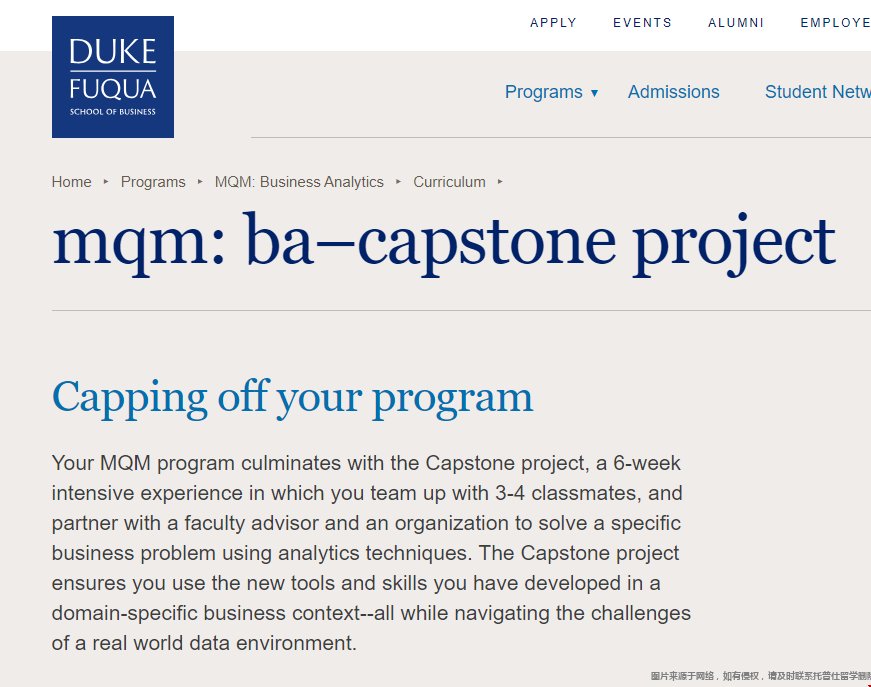Click the Duke Fuqua School of Business logo

tap(113, 77)
